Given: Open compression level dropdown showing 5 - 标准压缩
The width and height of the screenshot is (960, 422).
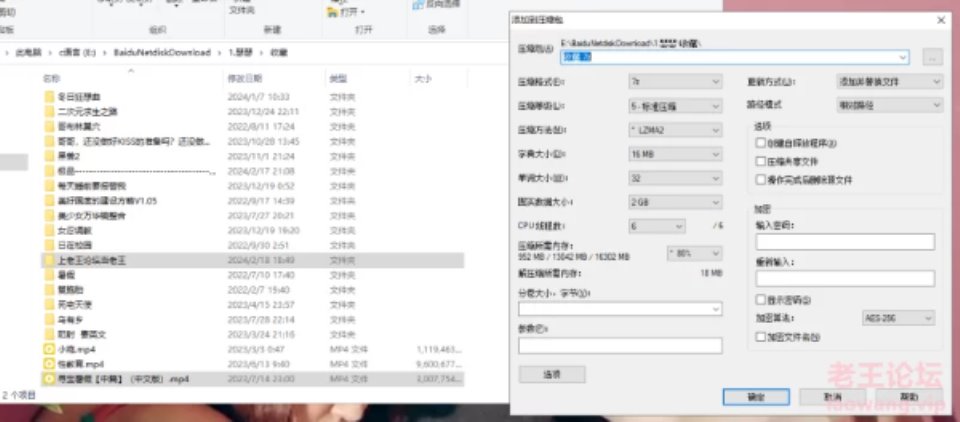Looking at the screenshot, I should point(675,107).
